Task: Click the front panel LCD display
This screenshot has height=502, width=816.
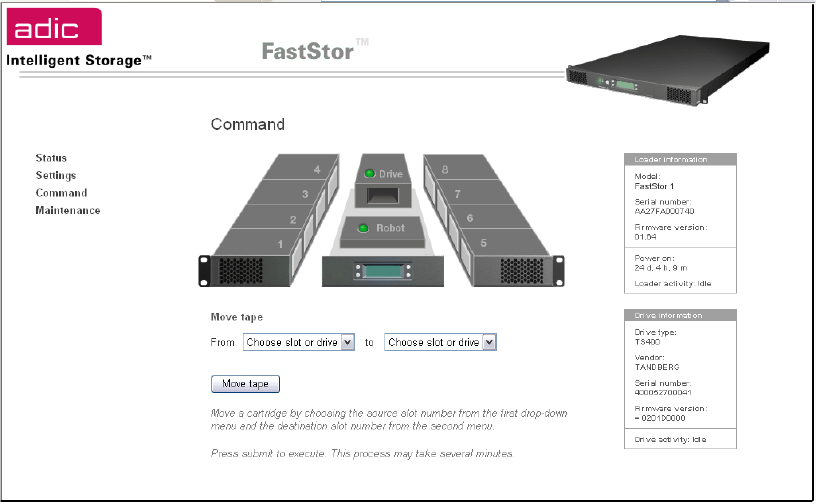Action: tap(382, 271)
